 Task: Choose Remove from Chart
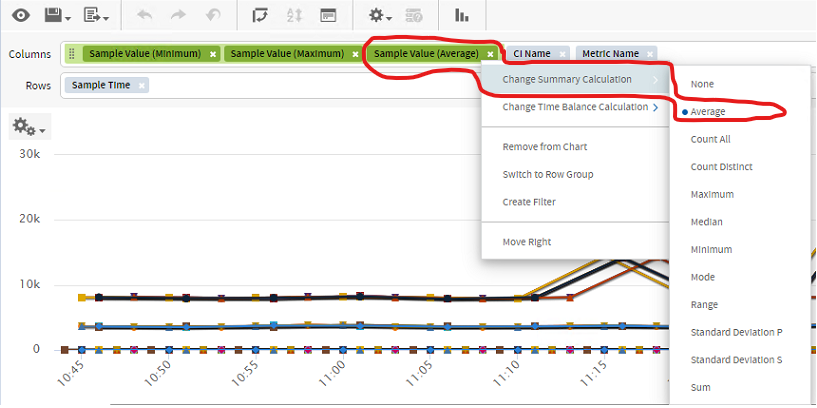[x=544, y=147]
